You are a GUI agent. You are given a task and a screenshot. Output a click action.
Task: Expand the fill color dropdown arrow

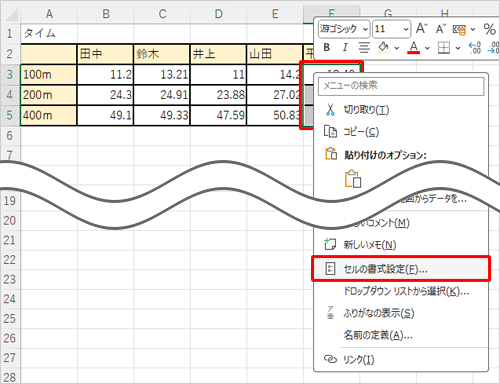pos(397,48)
